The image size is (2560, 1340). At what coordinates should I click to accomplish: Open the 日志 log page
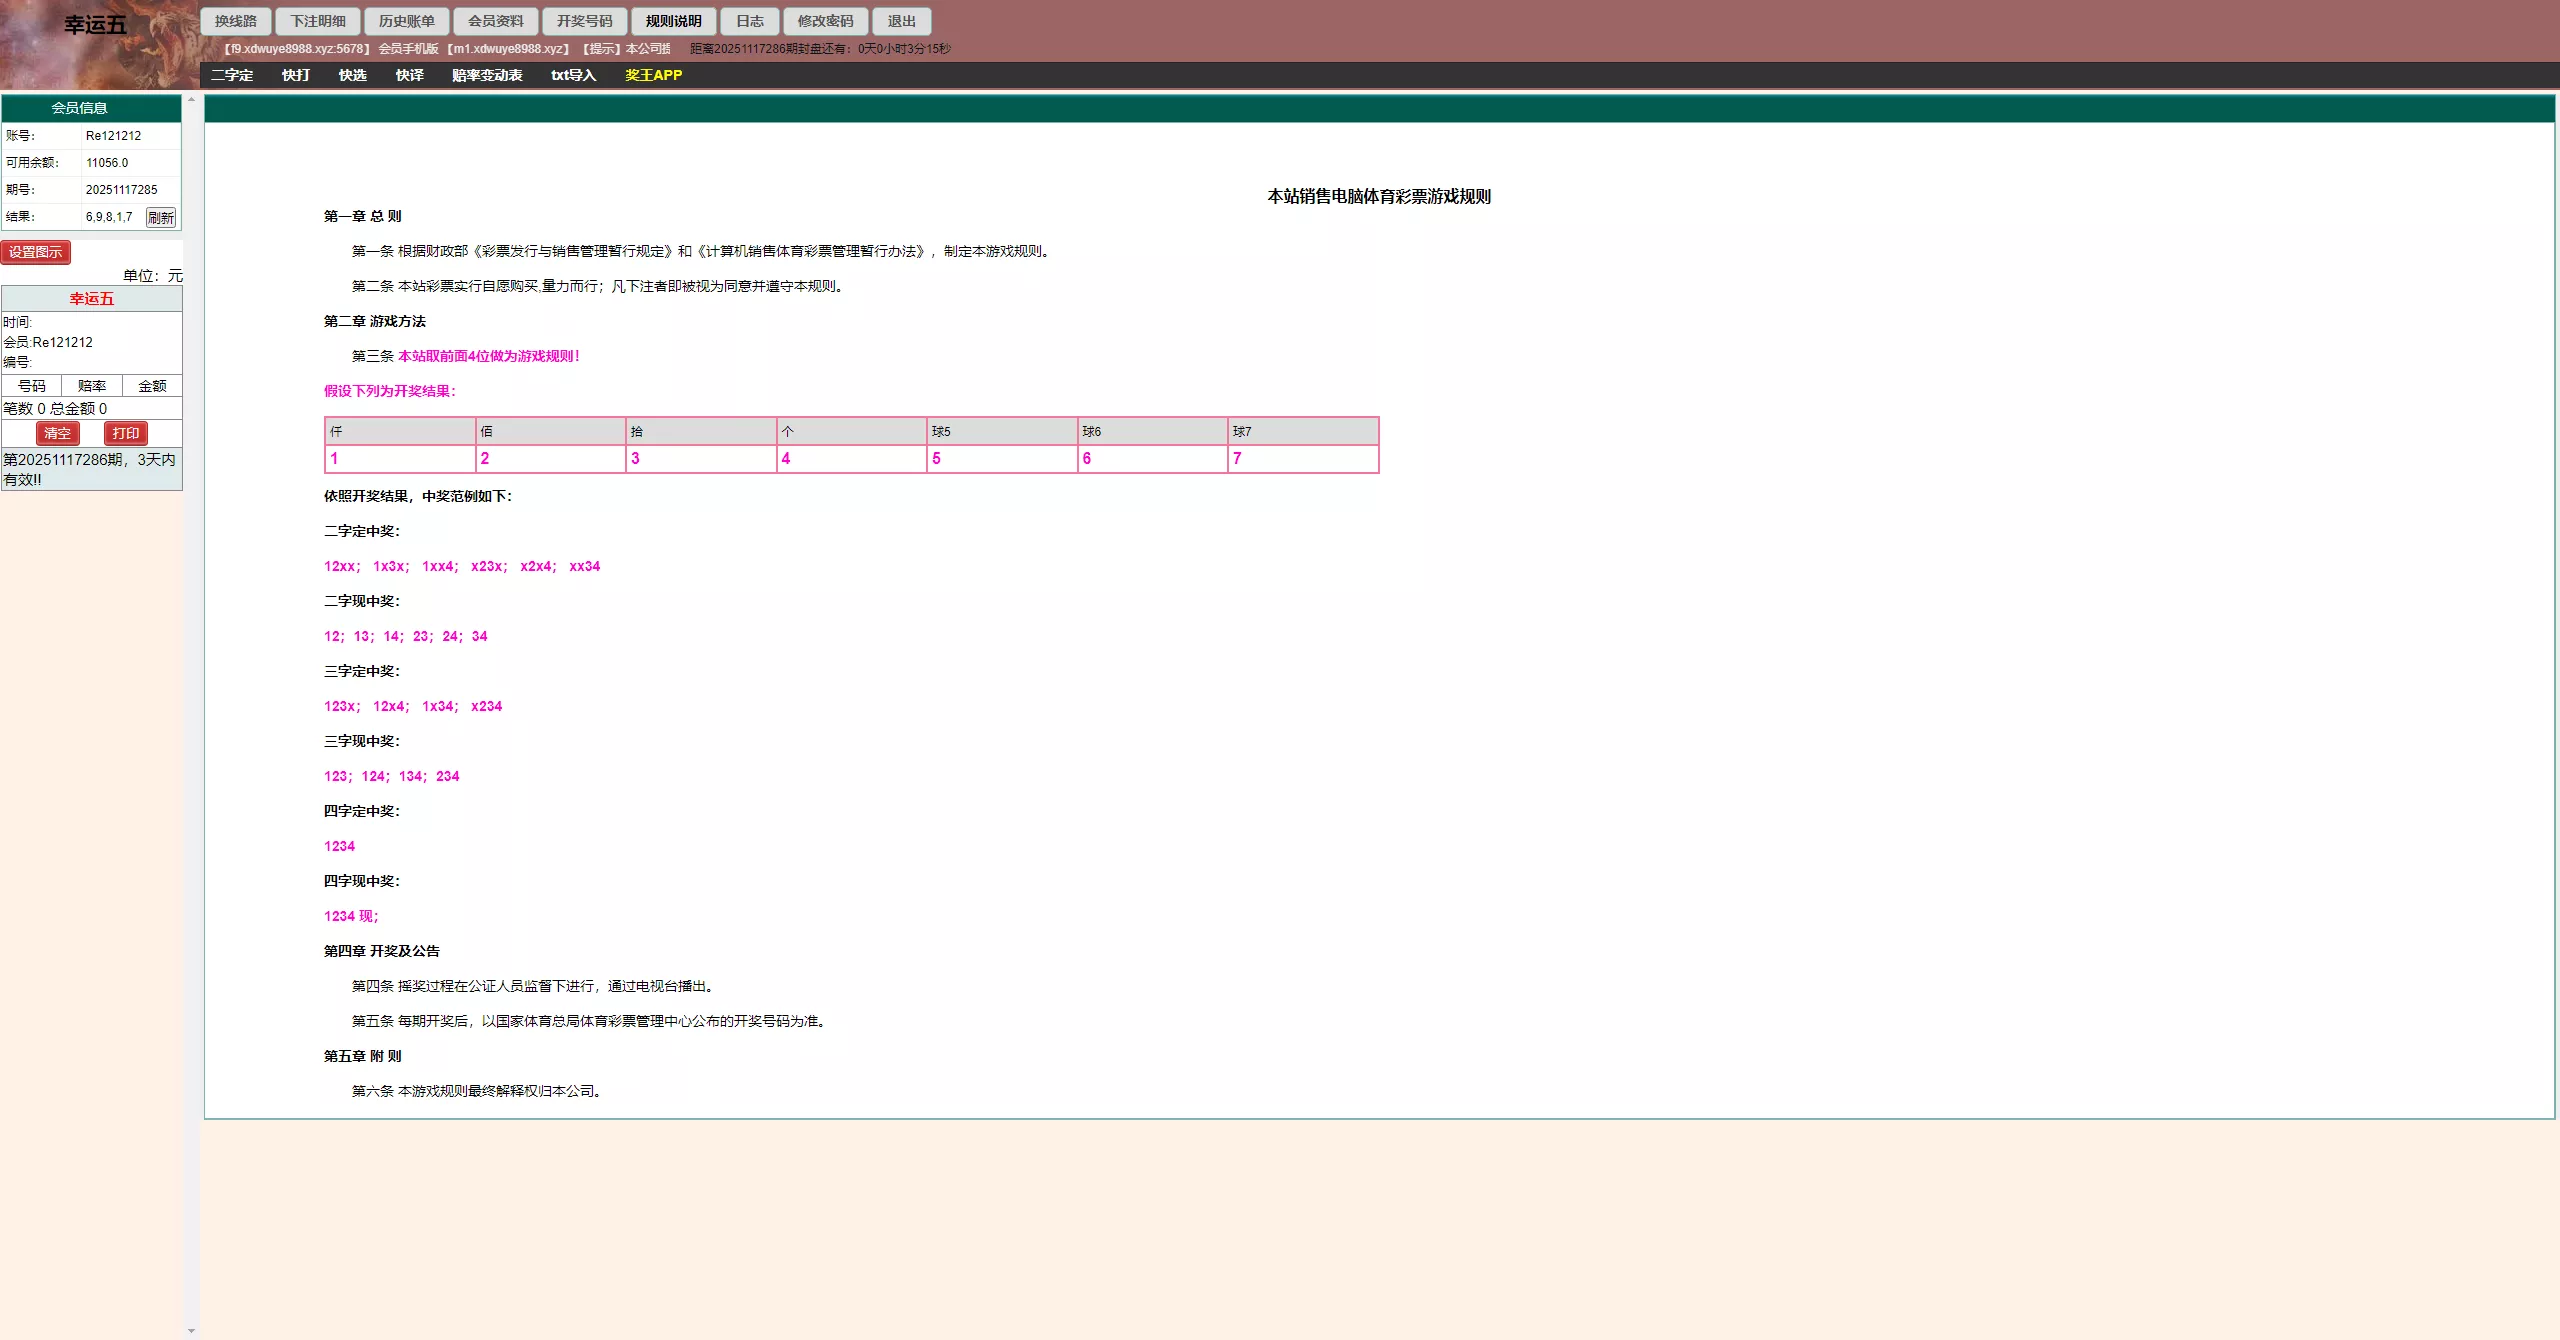click(x=749, y=21)
